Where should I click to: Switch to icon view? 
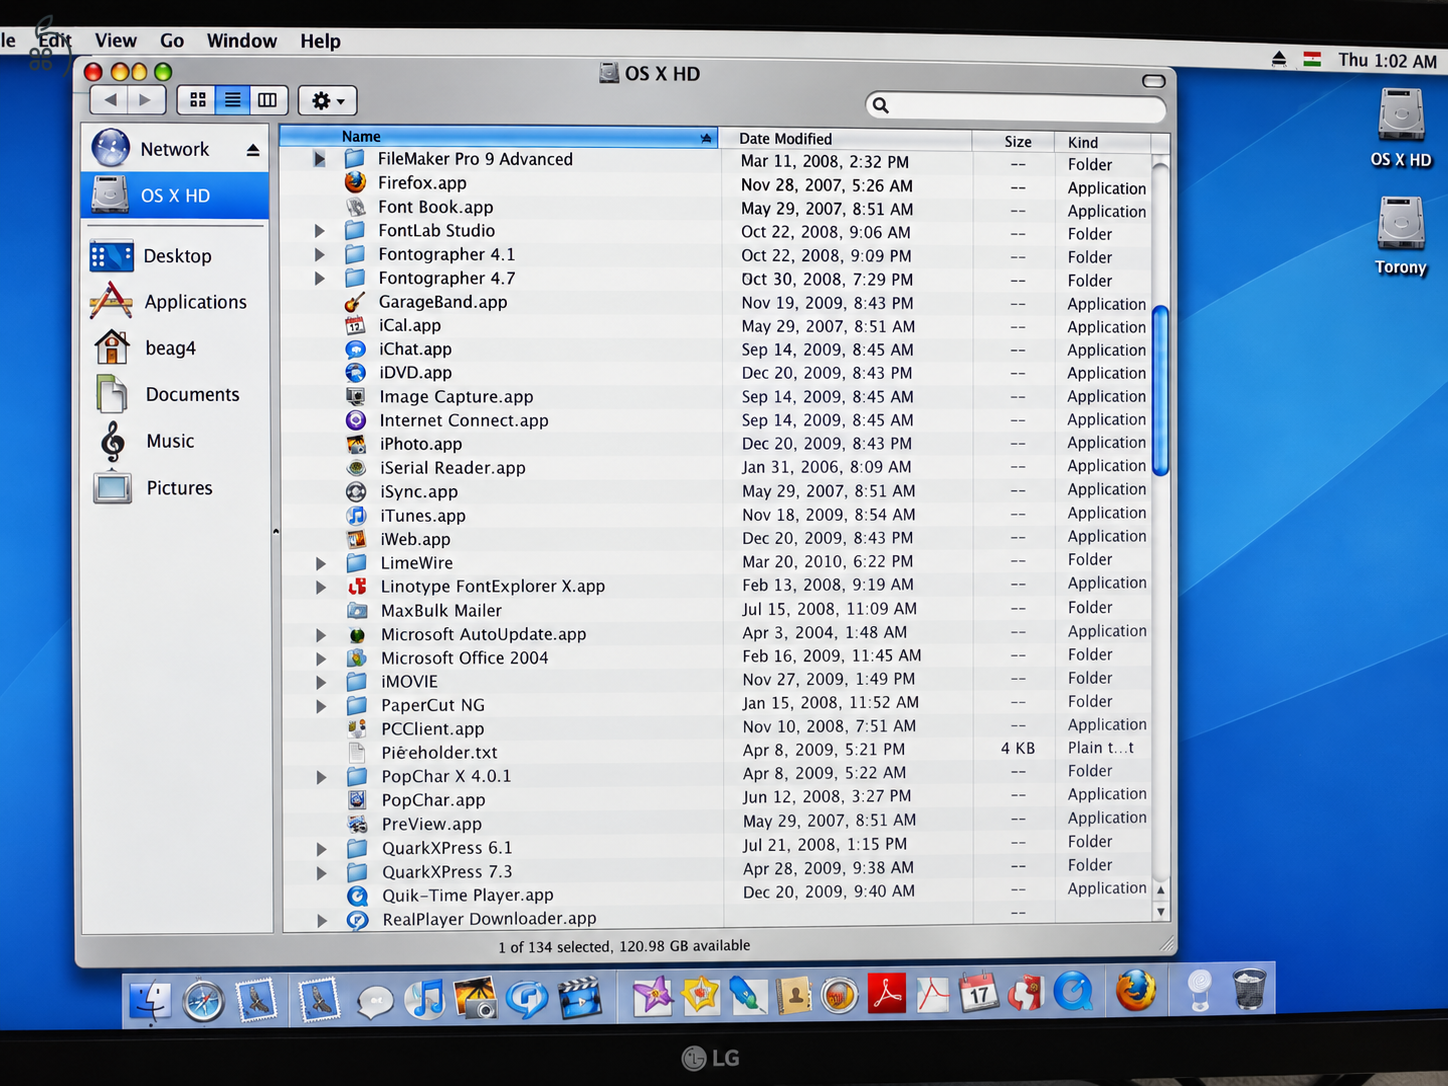tap(197, 100)
